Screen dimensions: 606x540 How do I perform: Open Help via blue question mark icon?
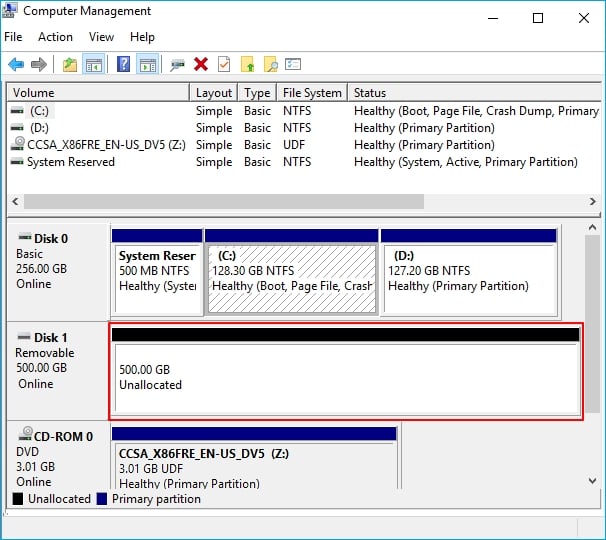[x=124, y=64]
